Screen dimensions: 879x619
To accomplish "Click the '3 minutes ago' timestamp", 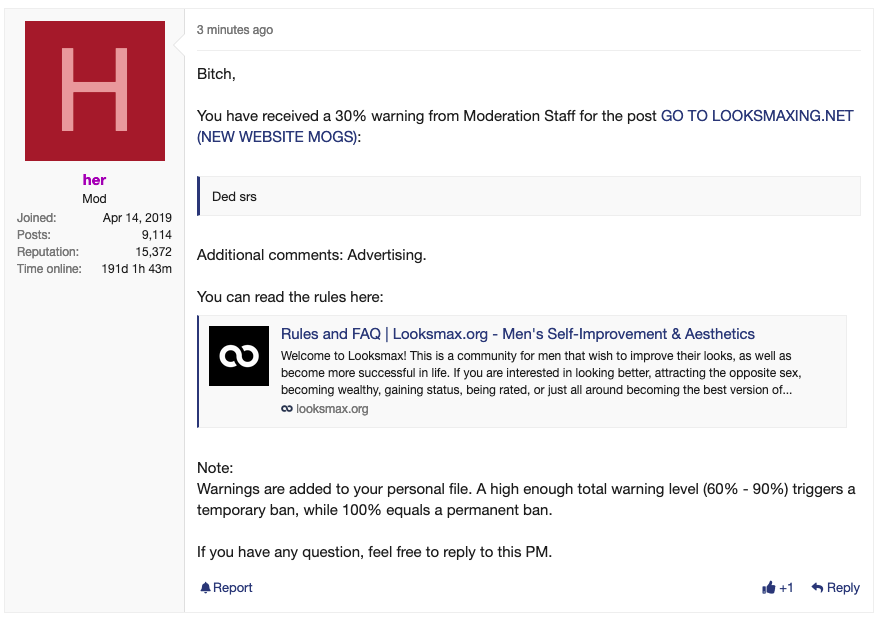I will point(235,30).
